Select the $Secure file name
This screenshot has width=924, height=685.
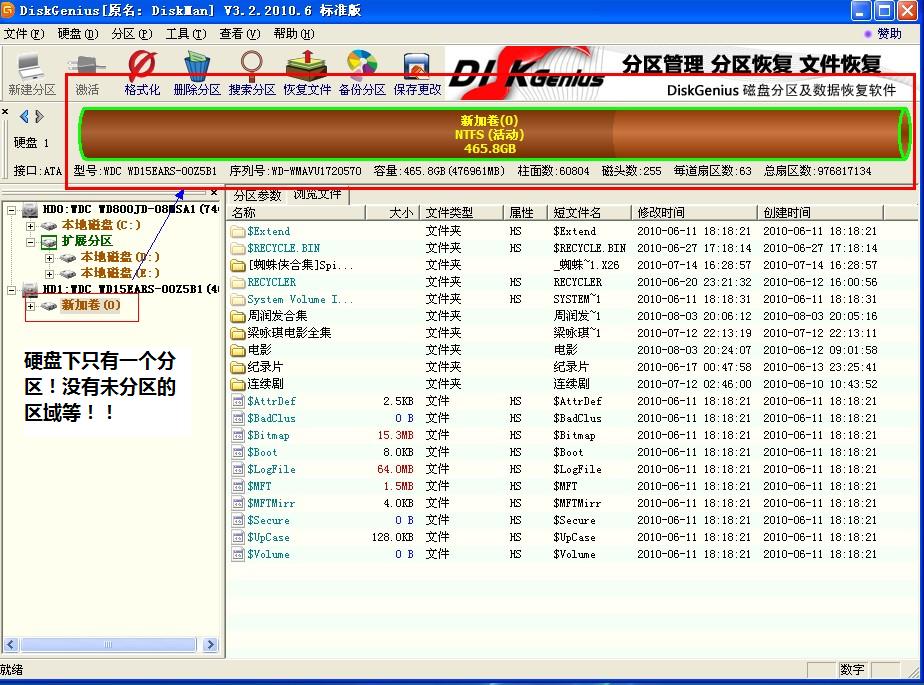tap(268, 521)
